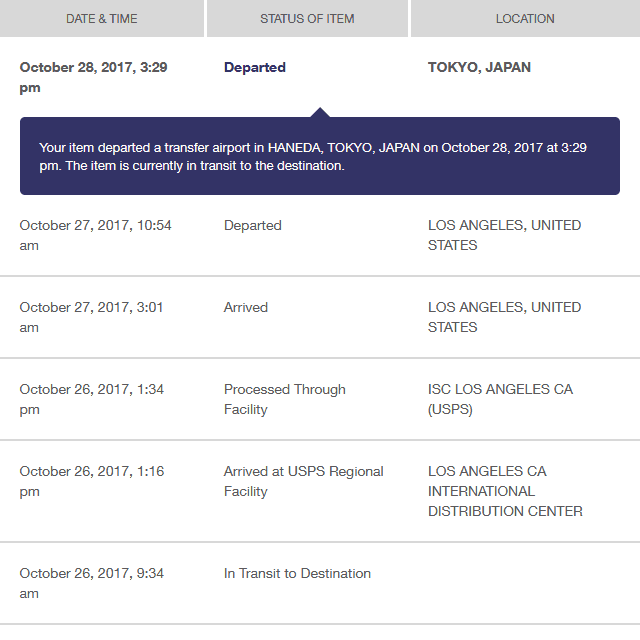Click LOS ANGELES location in the Arrived row
Viewport: 640px width, 640px height.
tap(504, 317)
